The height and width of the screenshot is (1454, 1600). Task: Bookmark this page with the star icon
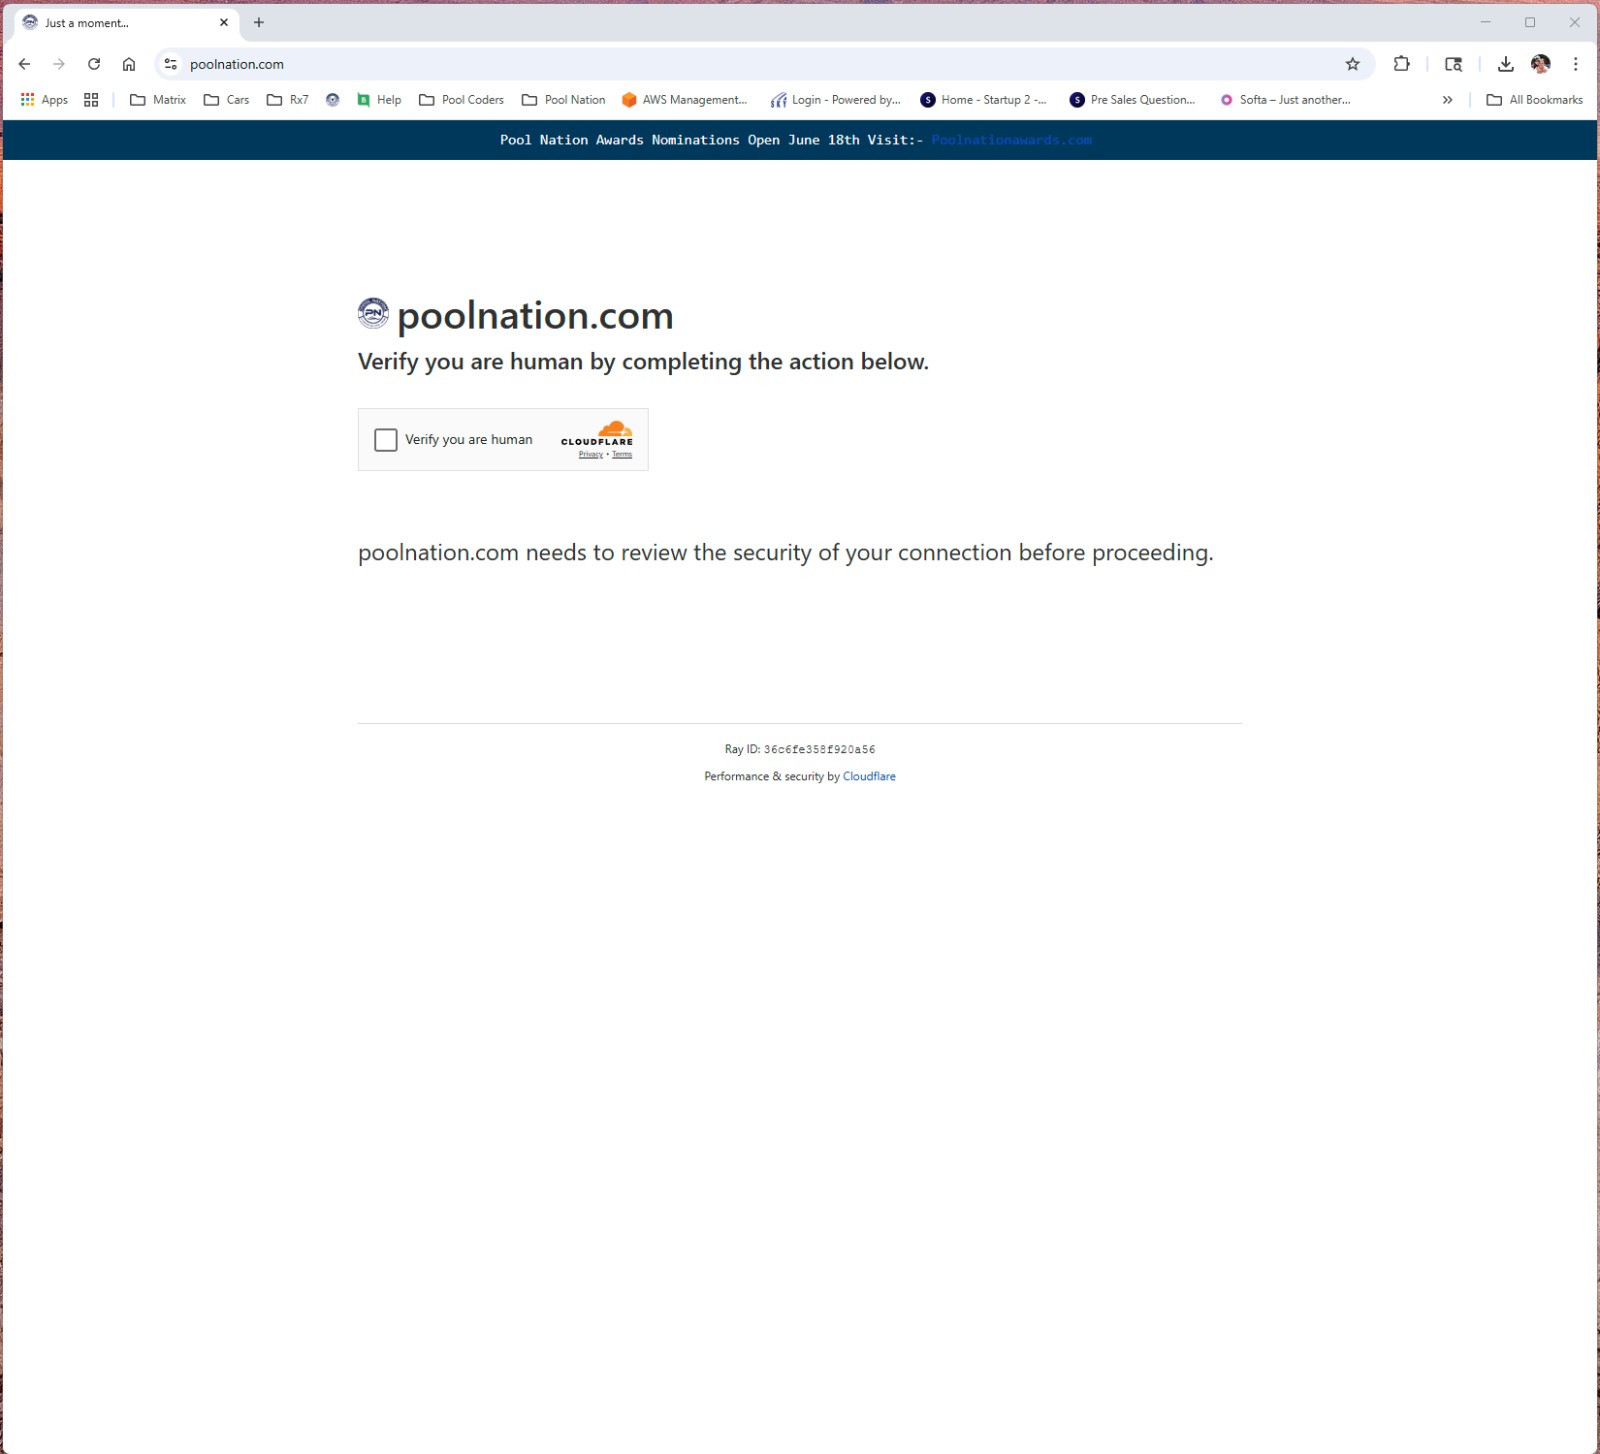point(1353,64)
